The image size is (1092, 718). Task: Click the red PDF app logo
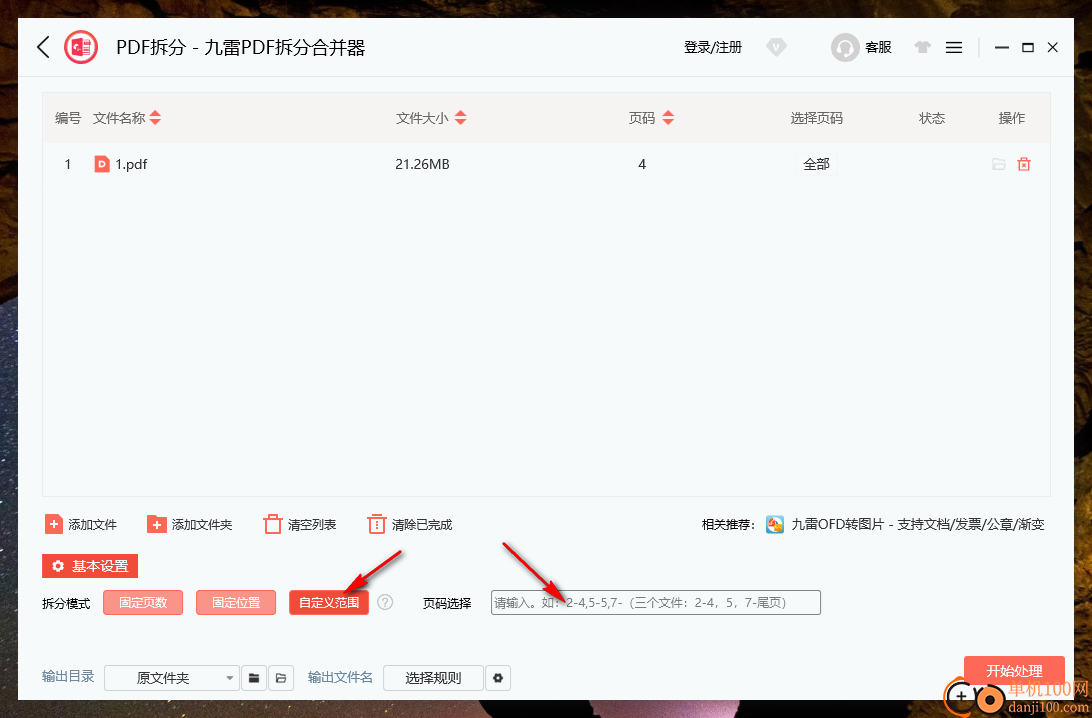tap(81, 47)
